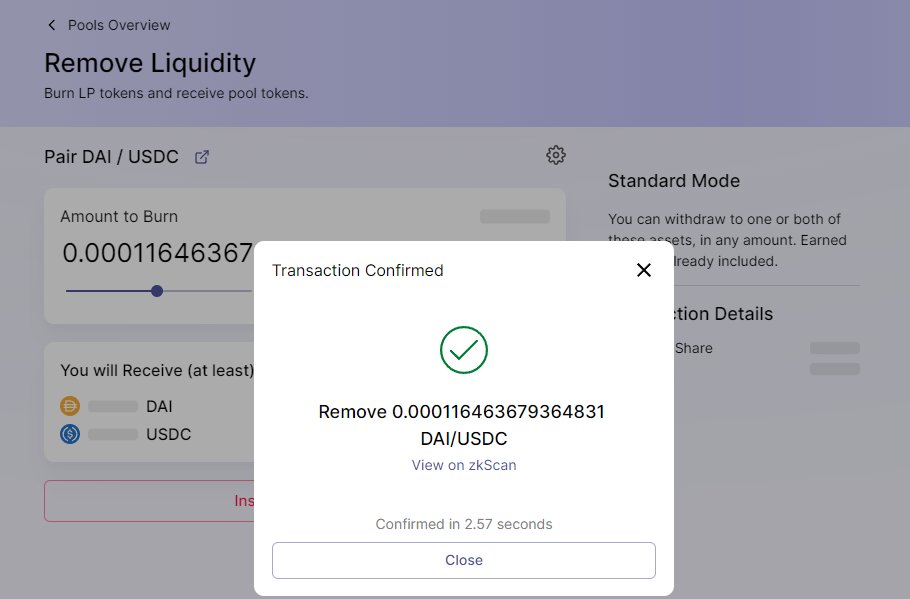Click 'Burn LP tokens and receive pool tokens.' text

coord(176,93)
